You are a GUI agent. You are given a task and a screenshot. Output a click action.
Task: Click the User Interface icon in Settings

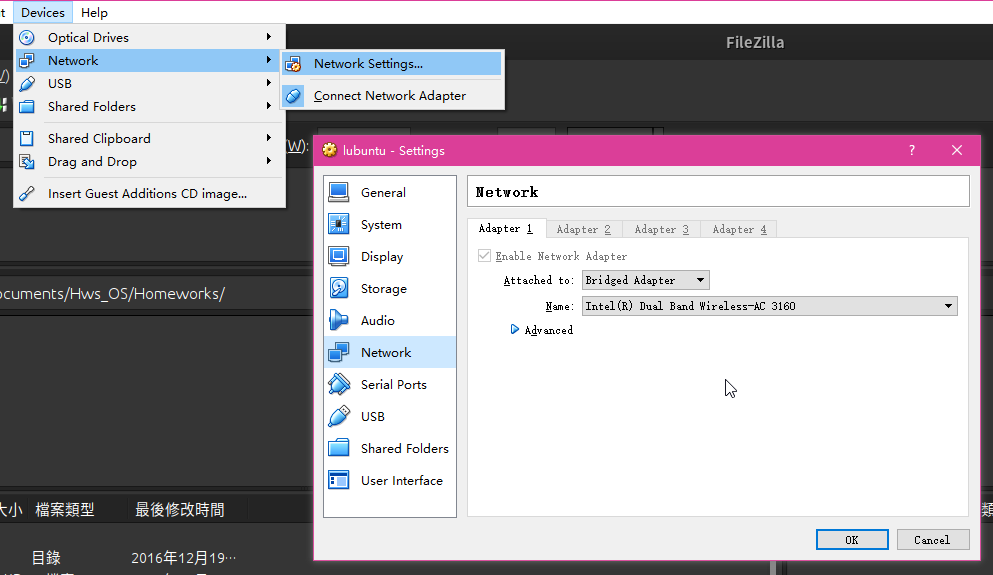339,480
